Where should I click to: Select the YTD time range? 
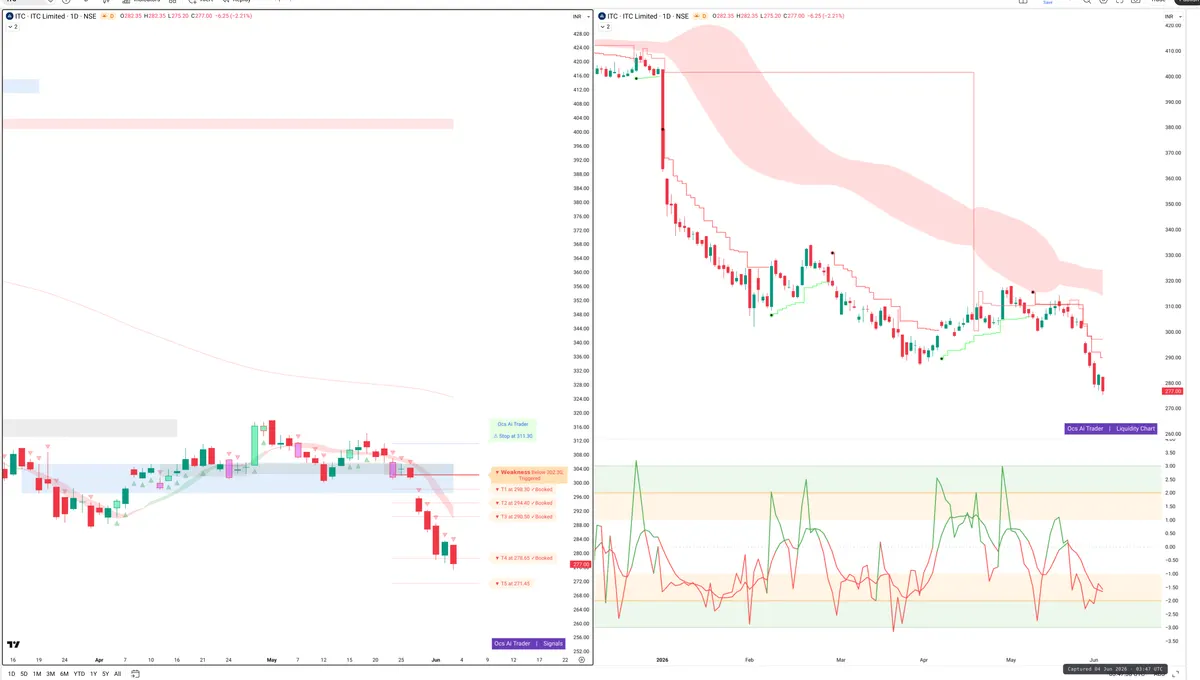click(79, 674)
